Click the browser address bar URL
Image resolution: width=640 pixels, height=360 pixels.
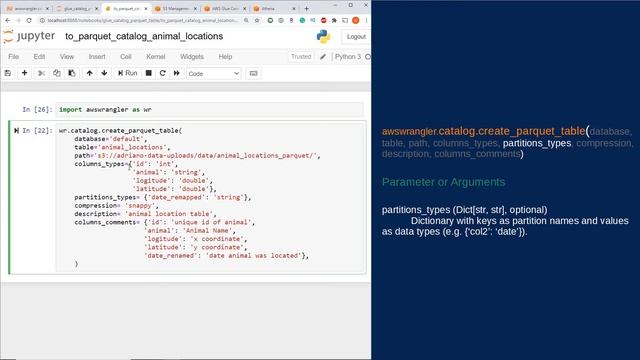tap(142, 20)
